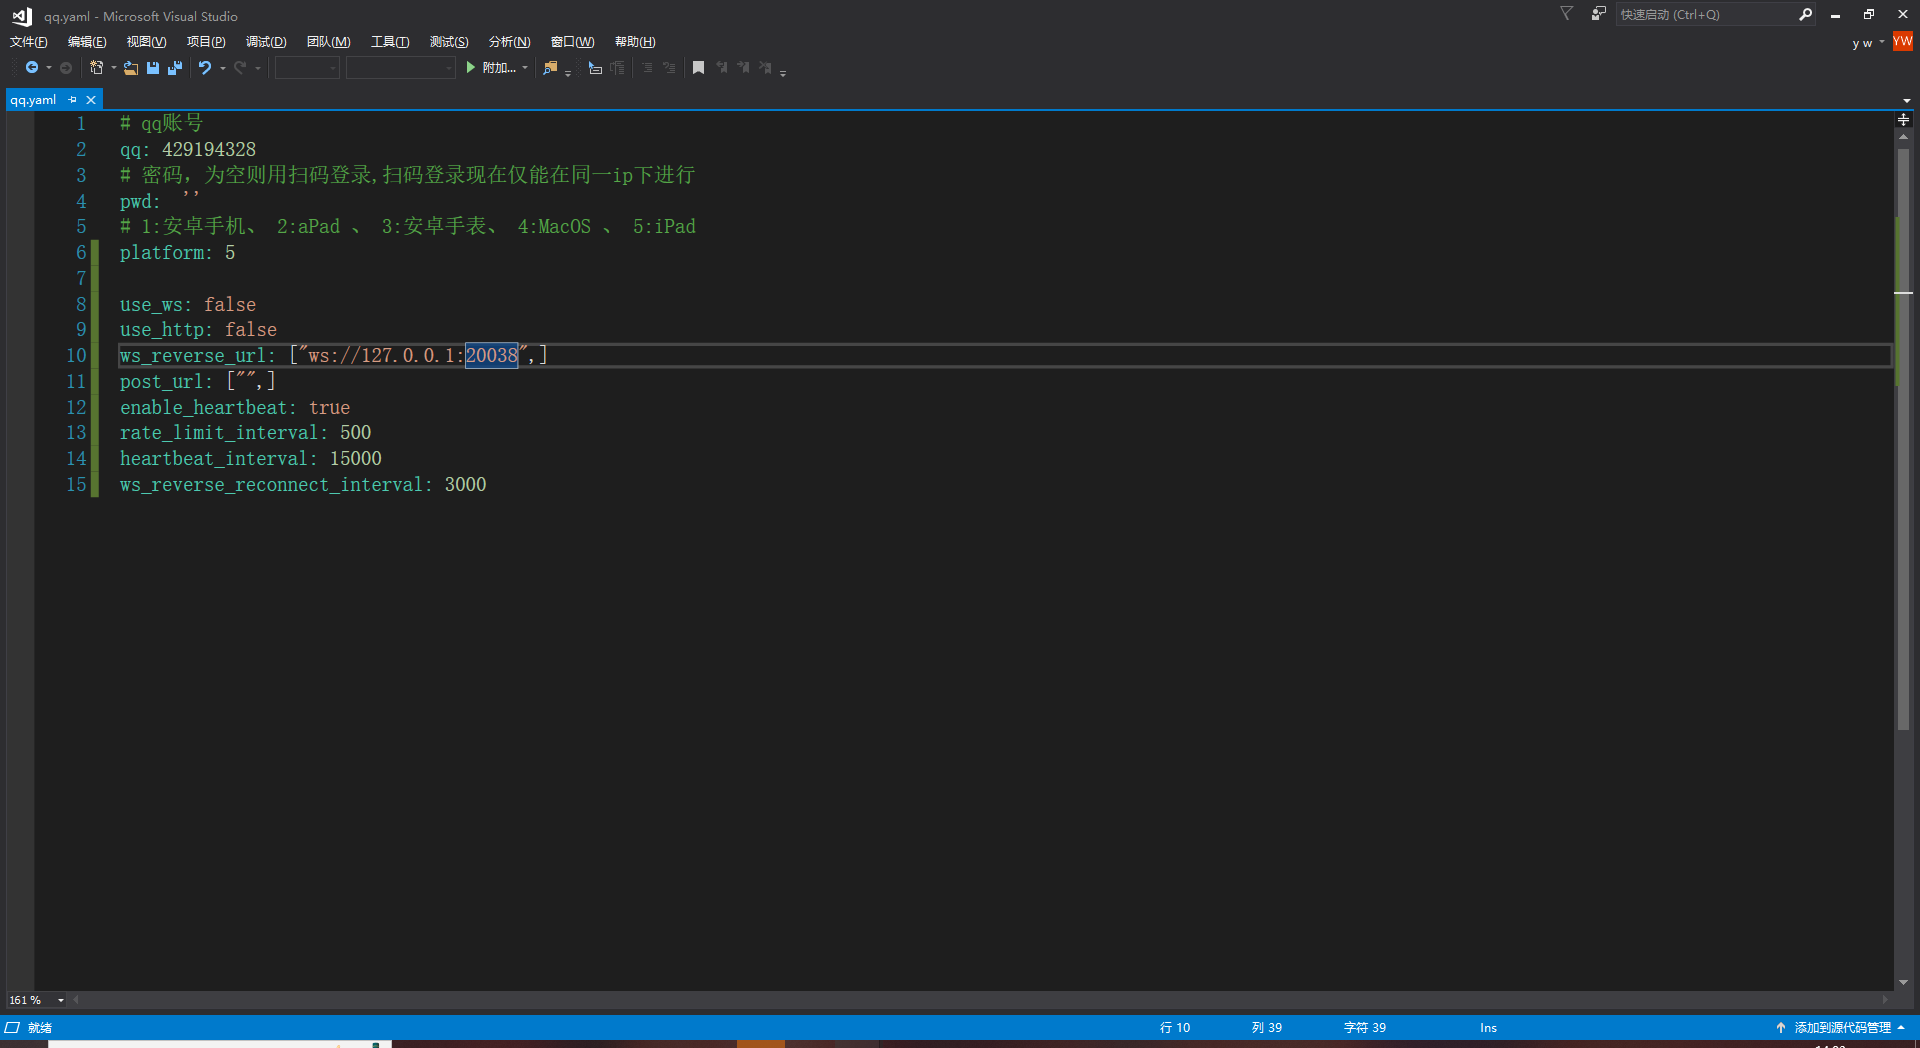
Task: Open the 调试(D) menu
Action: 265,41
